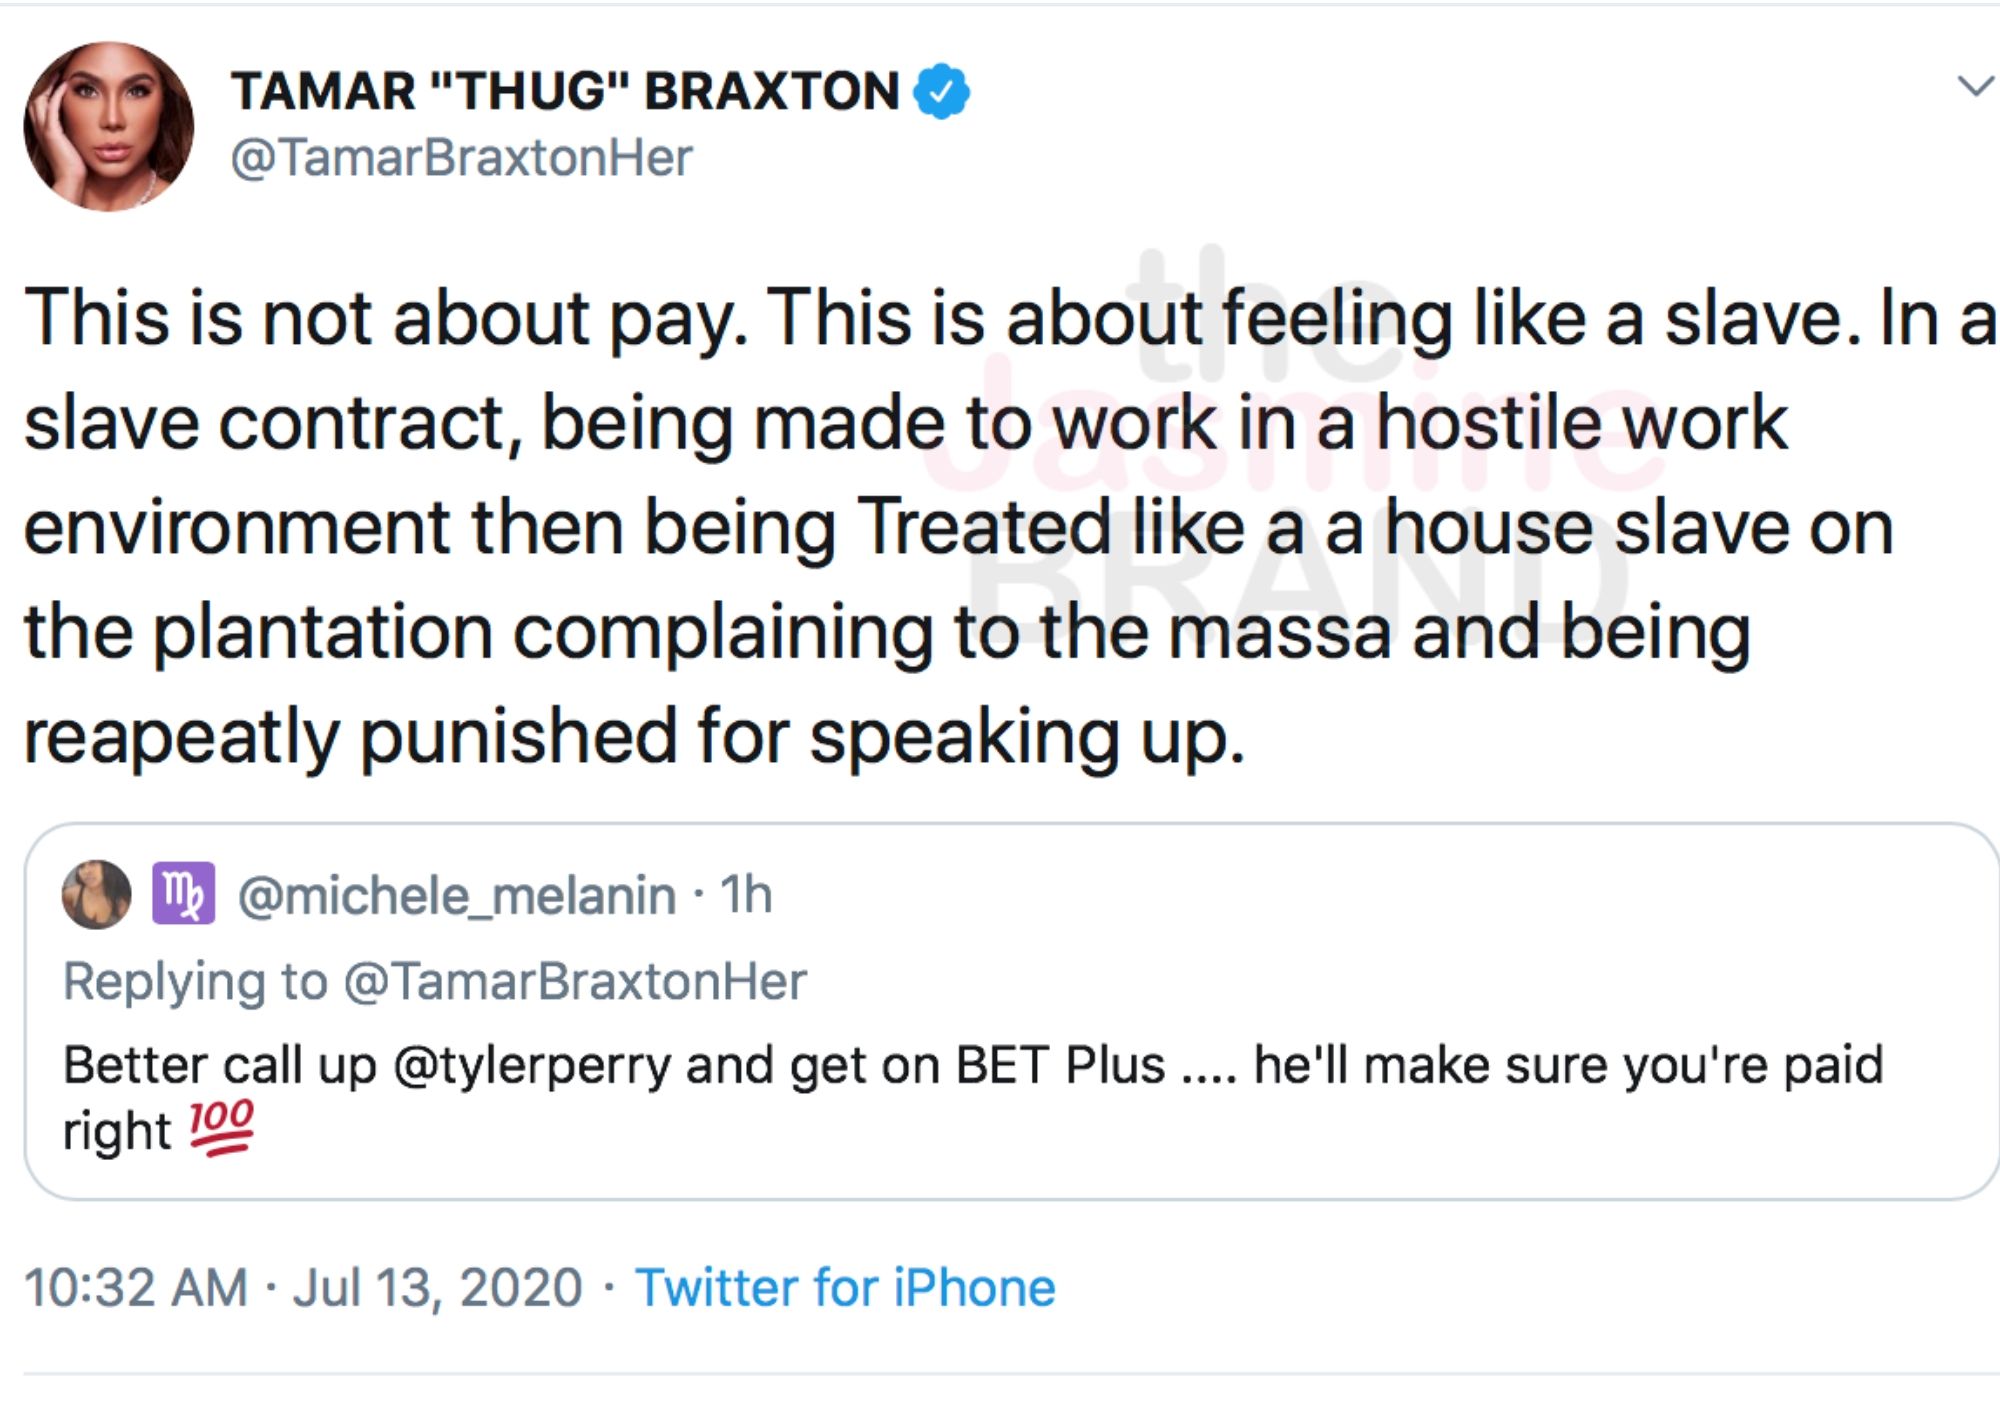
Task: Click the red 100 emoji
Action: tap(222, 1129)
